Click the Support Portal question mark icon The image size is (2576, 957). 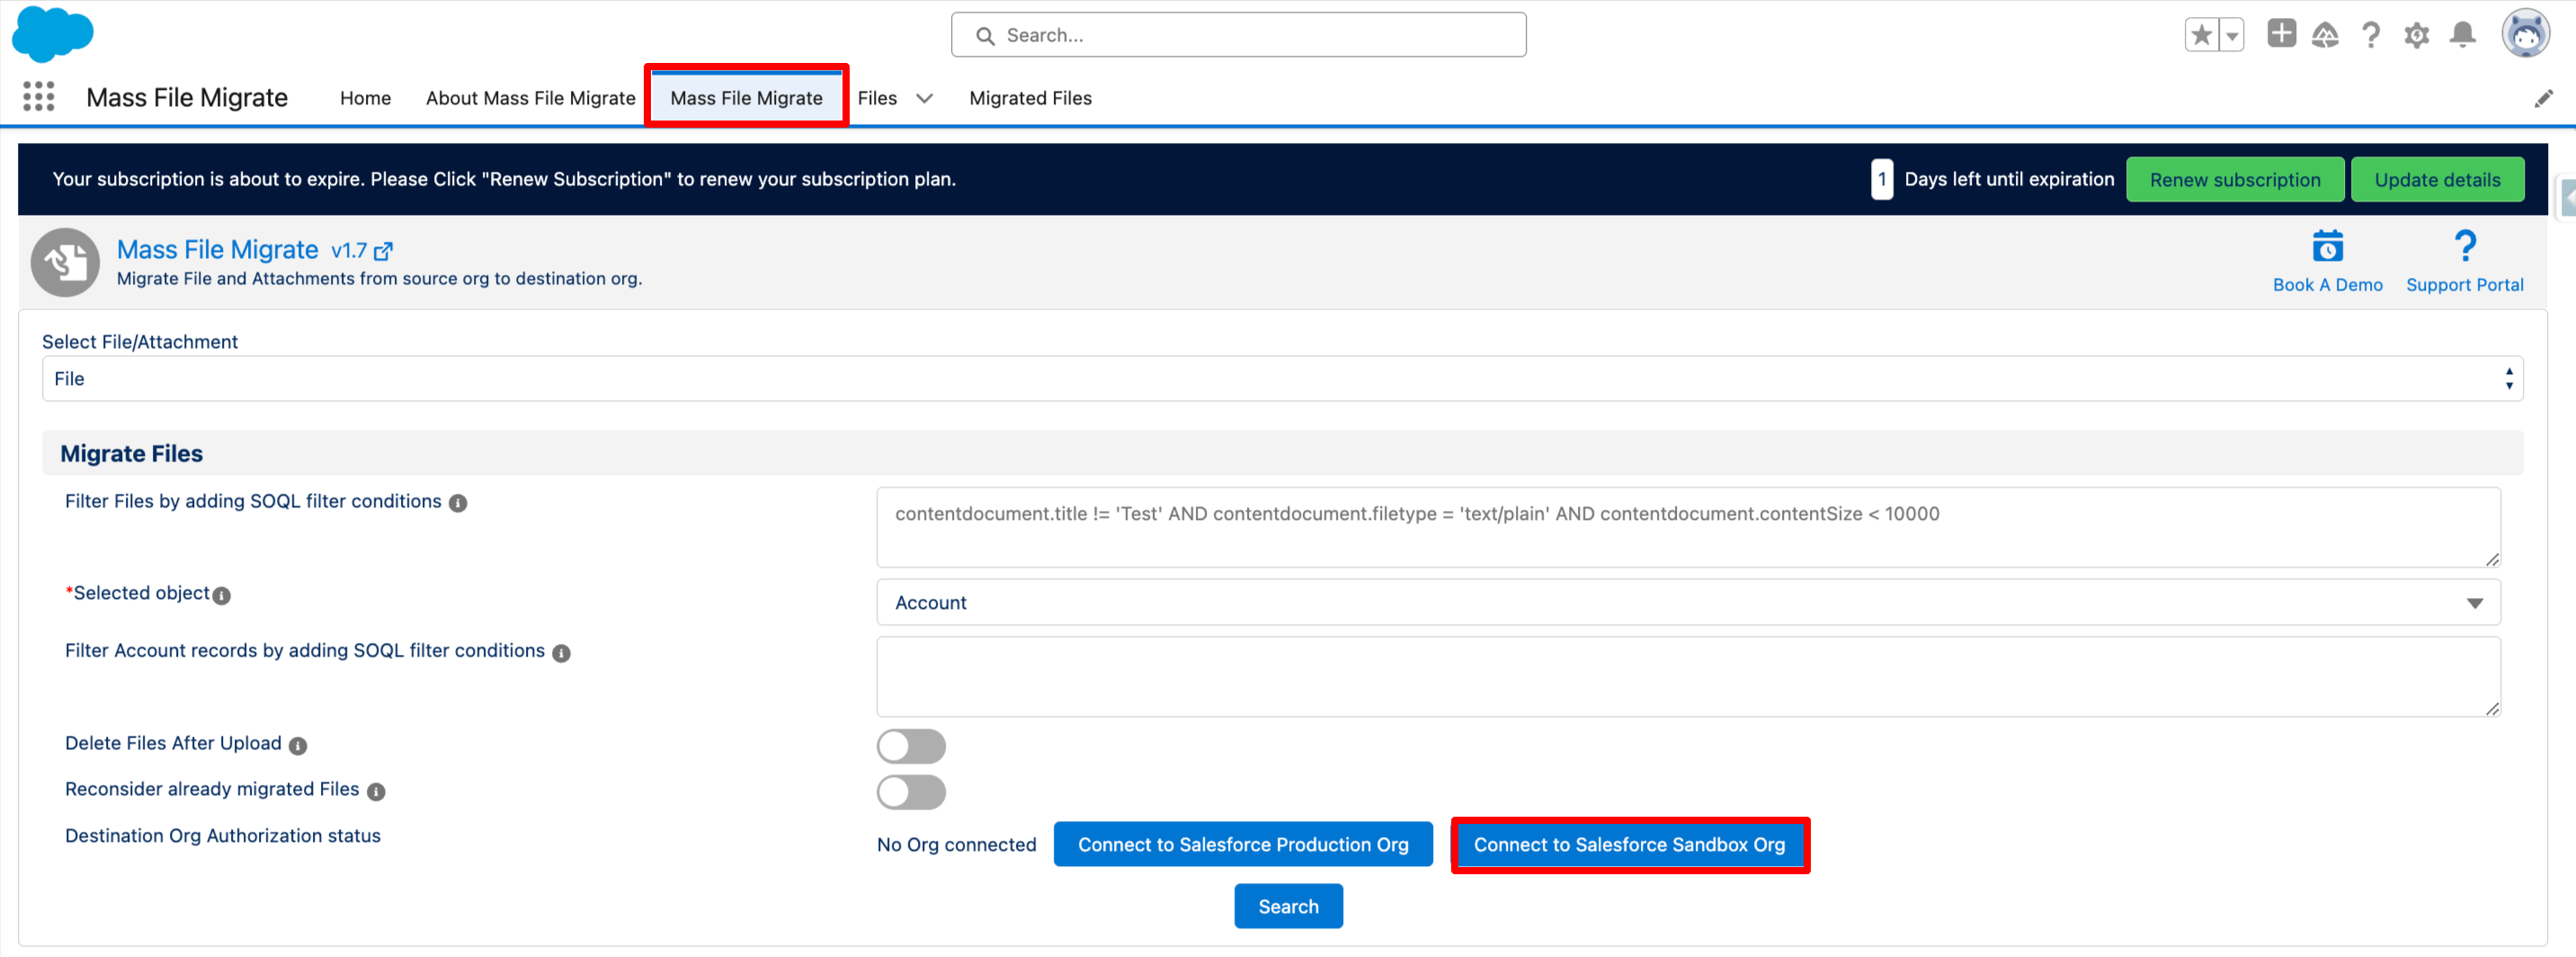[2465, 246]
